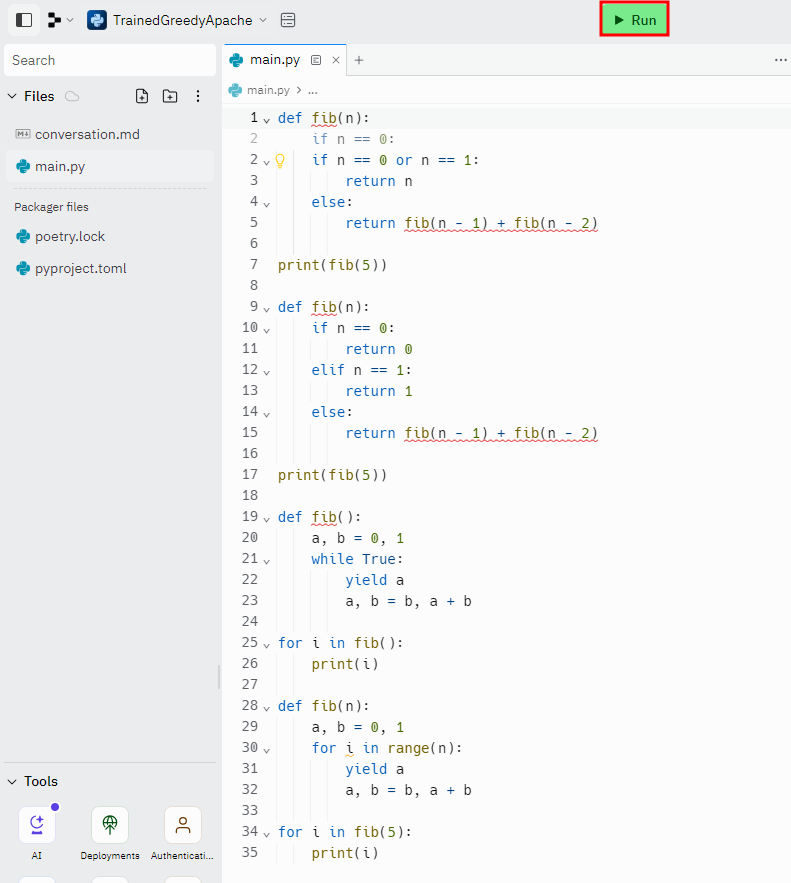Open the console panel icon beside project name
The width and height of the screenshot is (791, 883).
pos(288,20)
